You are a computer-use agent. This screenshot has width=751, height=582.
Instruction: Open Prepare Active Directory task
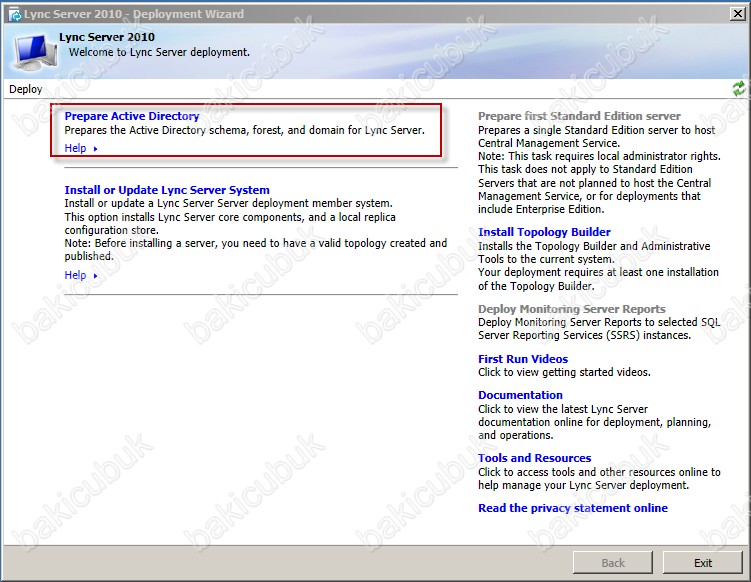[132, 116]
